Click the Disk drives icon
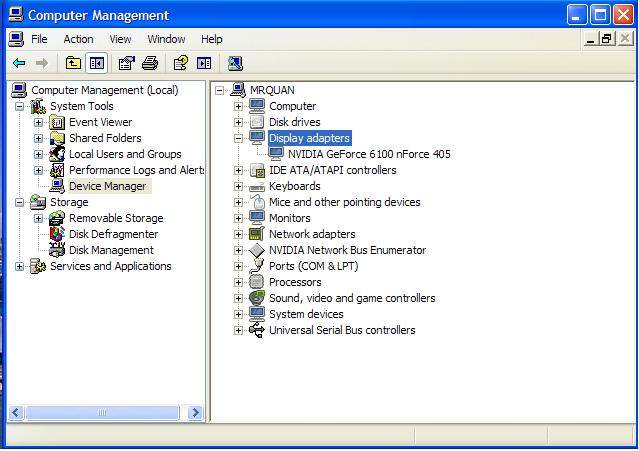 click(257, 122)
